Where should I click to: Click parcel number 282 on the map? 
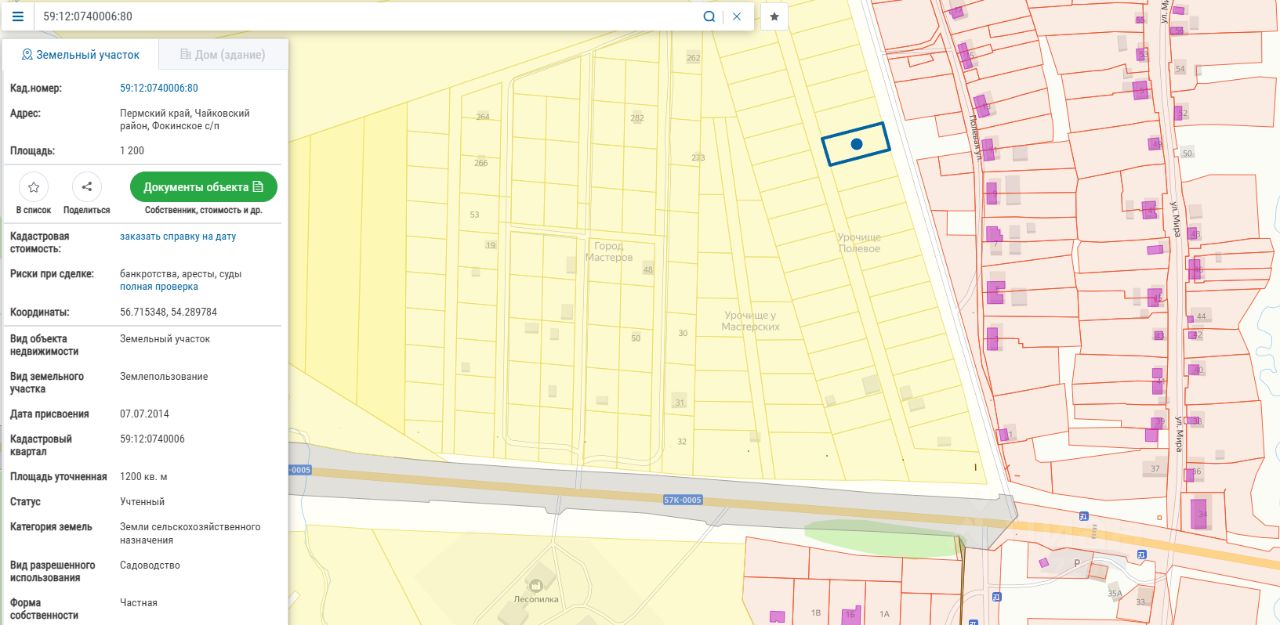click(x=637, y=118)
